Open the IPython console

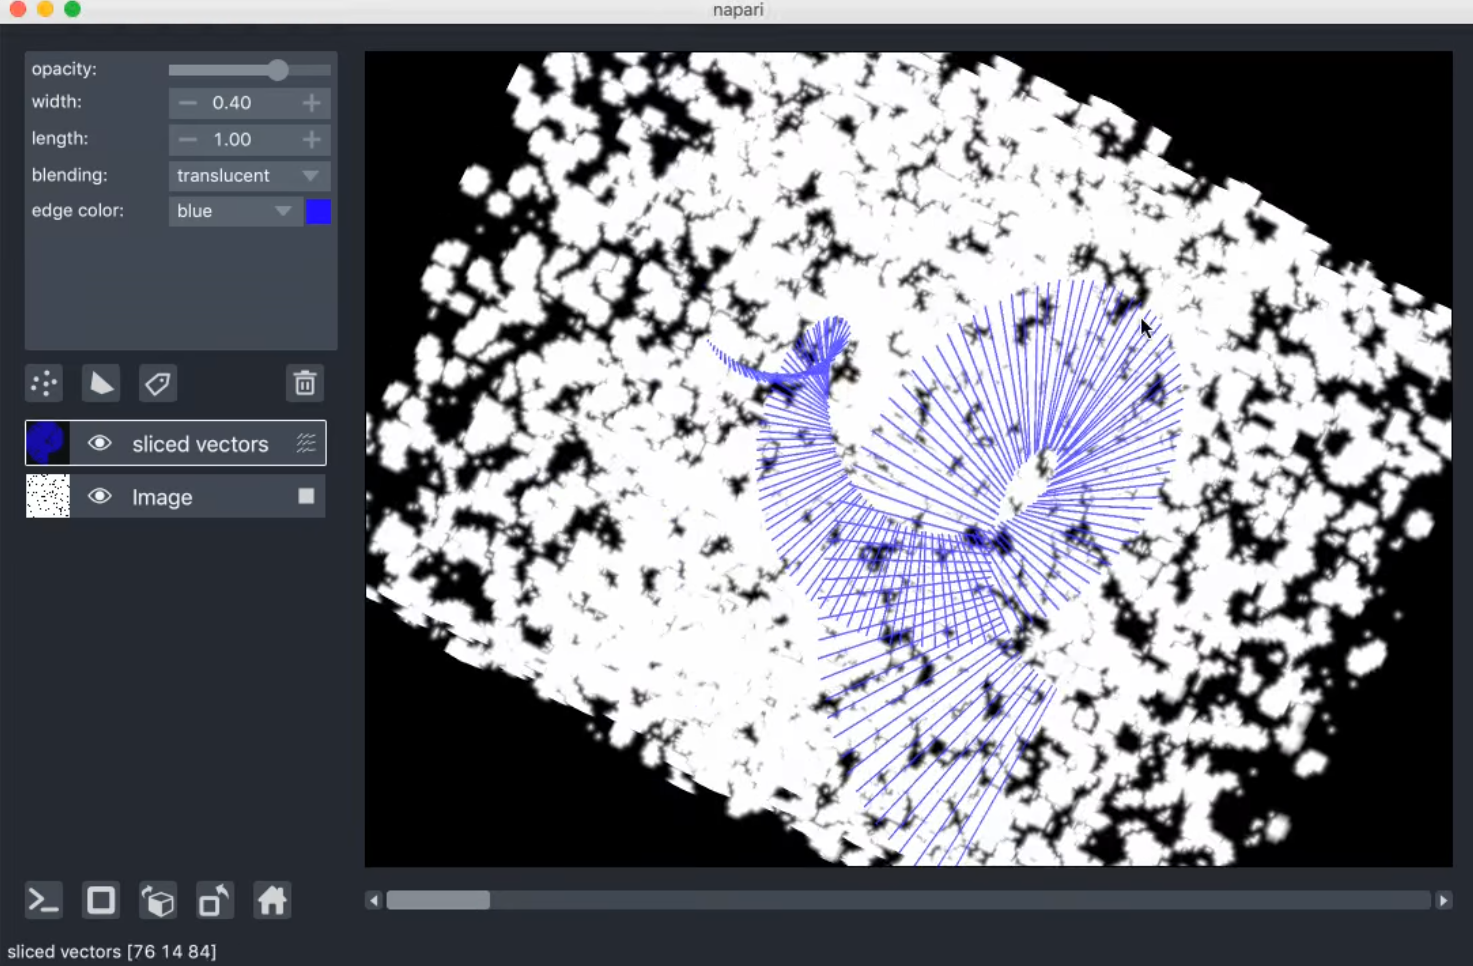tap(43, 900)
